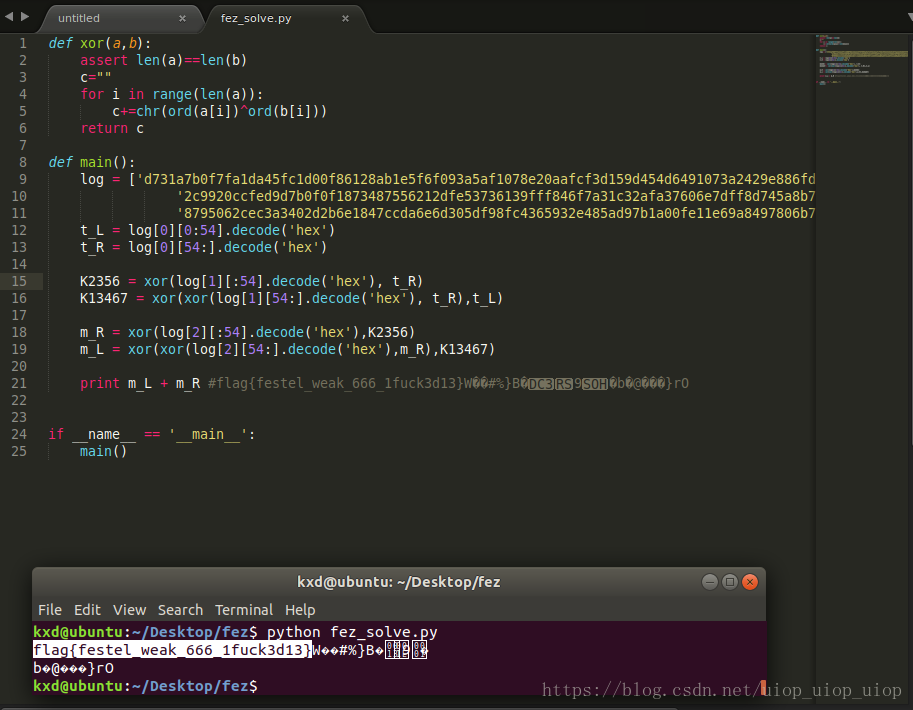Click the 't_L = log[0][0:54]' line

tap(208, 230)
